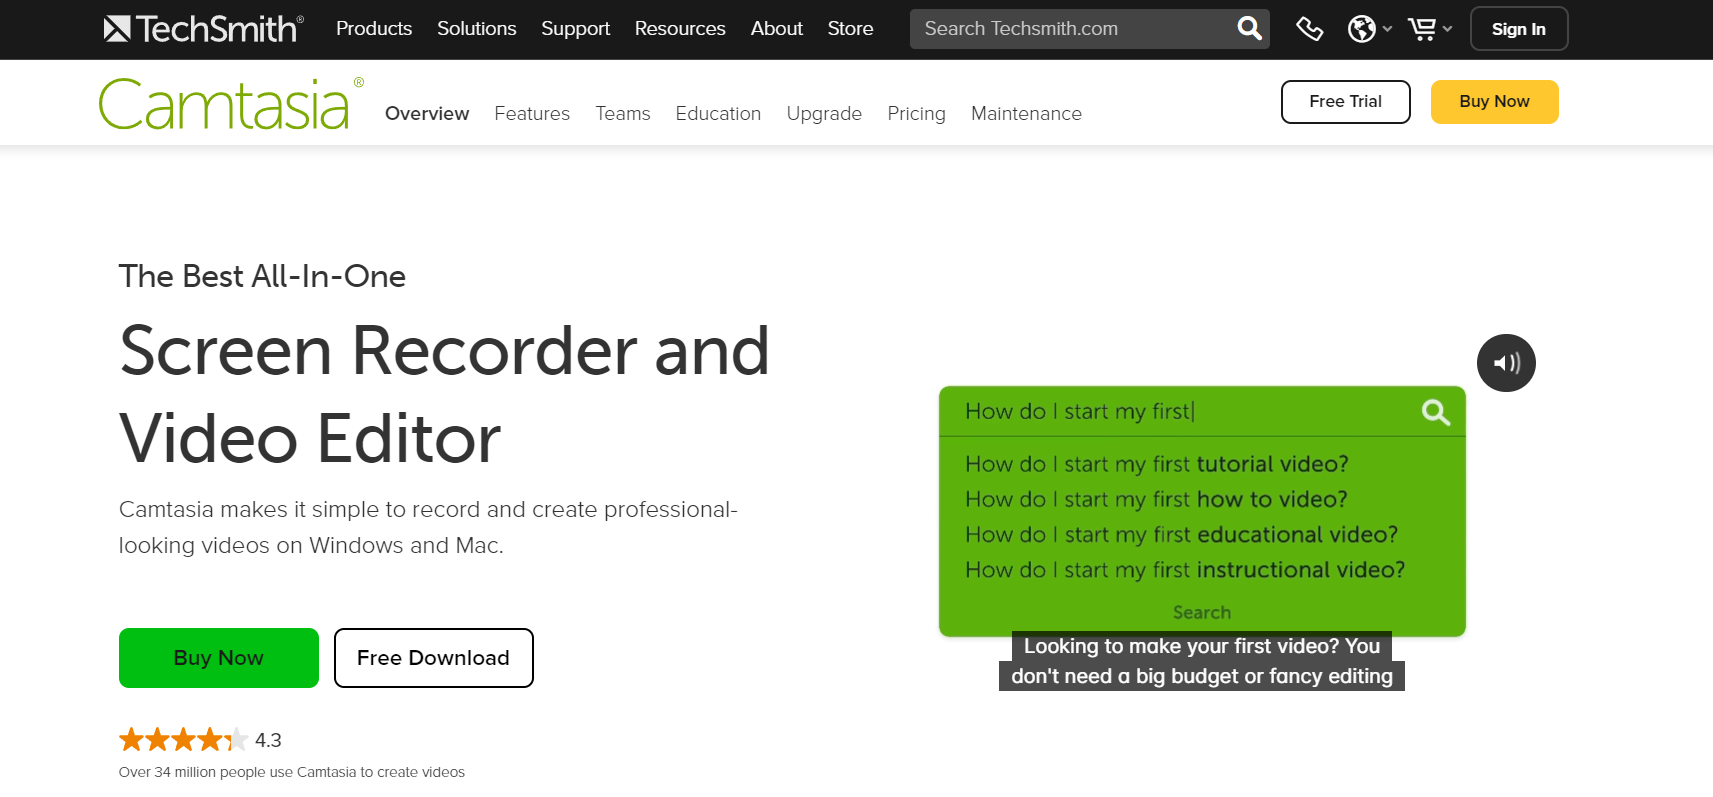This screenshot has width=1713, height=797.
Task: Open the globe language selector
Action: [x=1368, y=29]
